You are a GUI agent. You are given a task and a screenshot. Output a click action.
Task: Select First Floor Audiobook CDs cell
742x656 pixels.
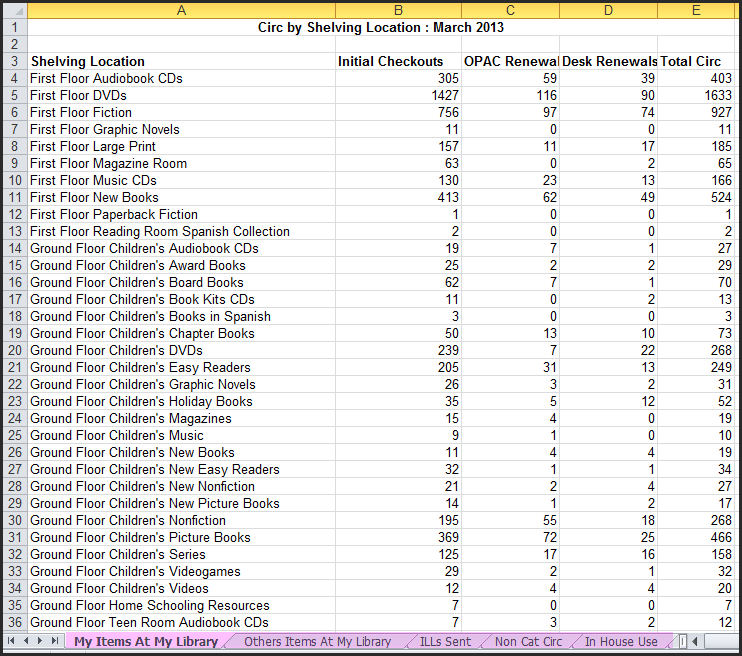pos(181,79)
